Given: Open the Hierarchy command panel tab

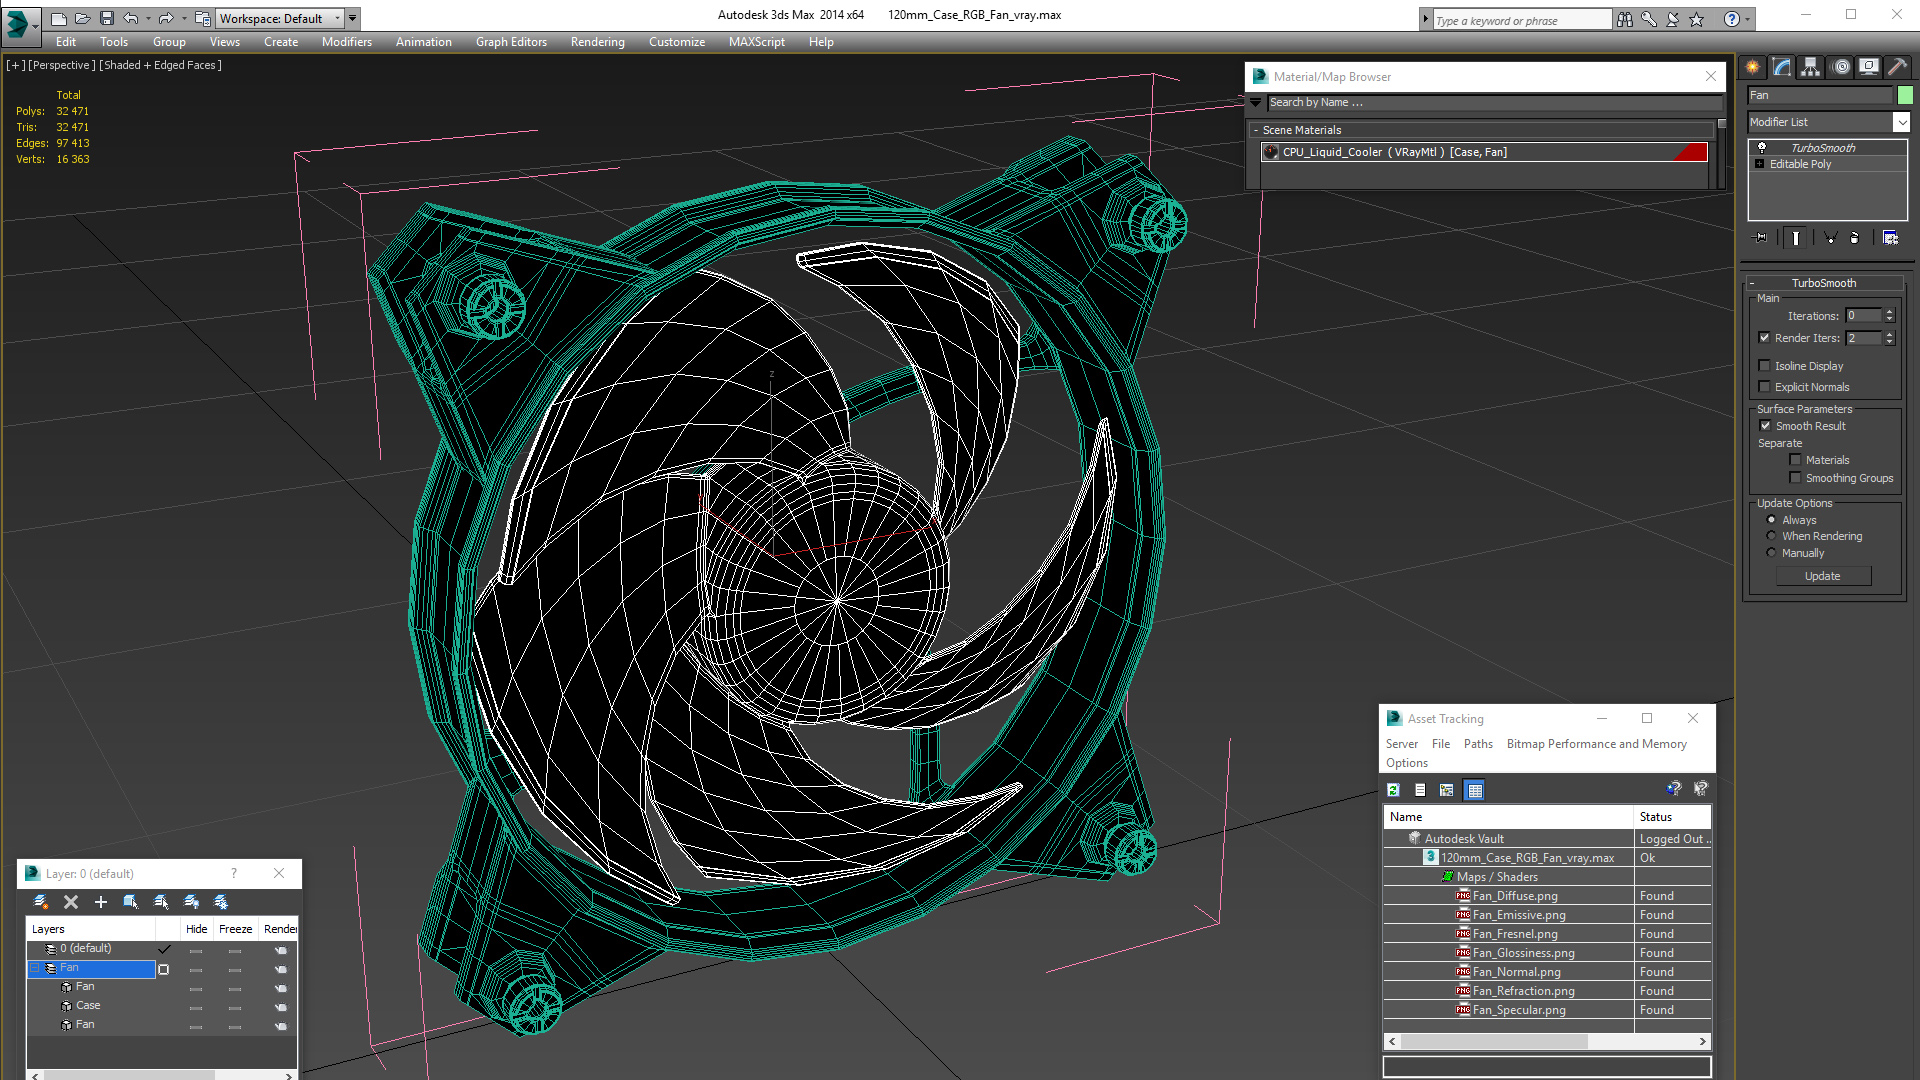Looking at the screenshot, I should click(1810, 67).
